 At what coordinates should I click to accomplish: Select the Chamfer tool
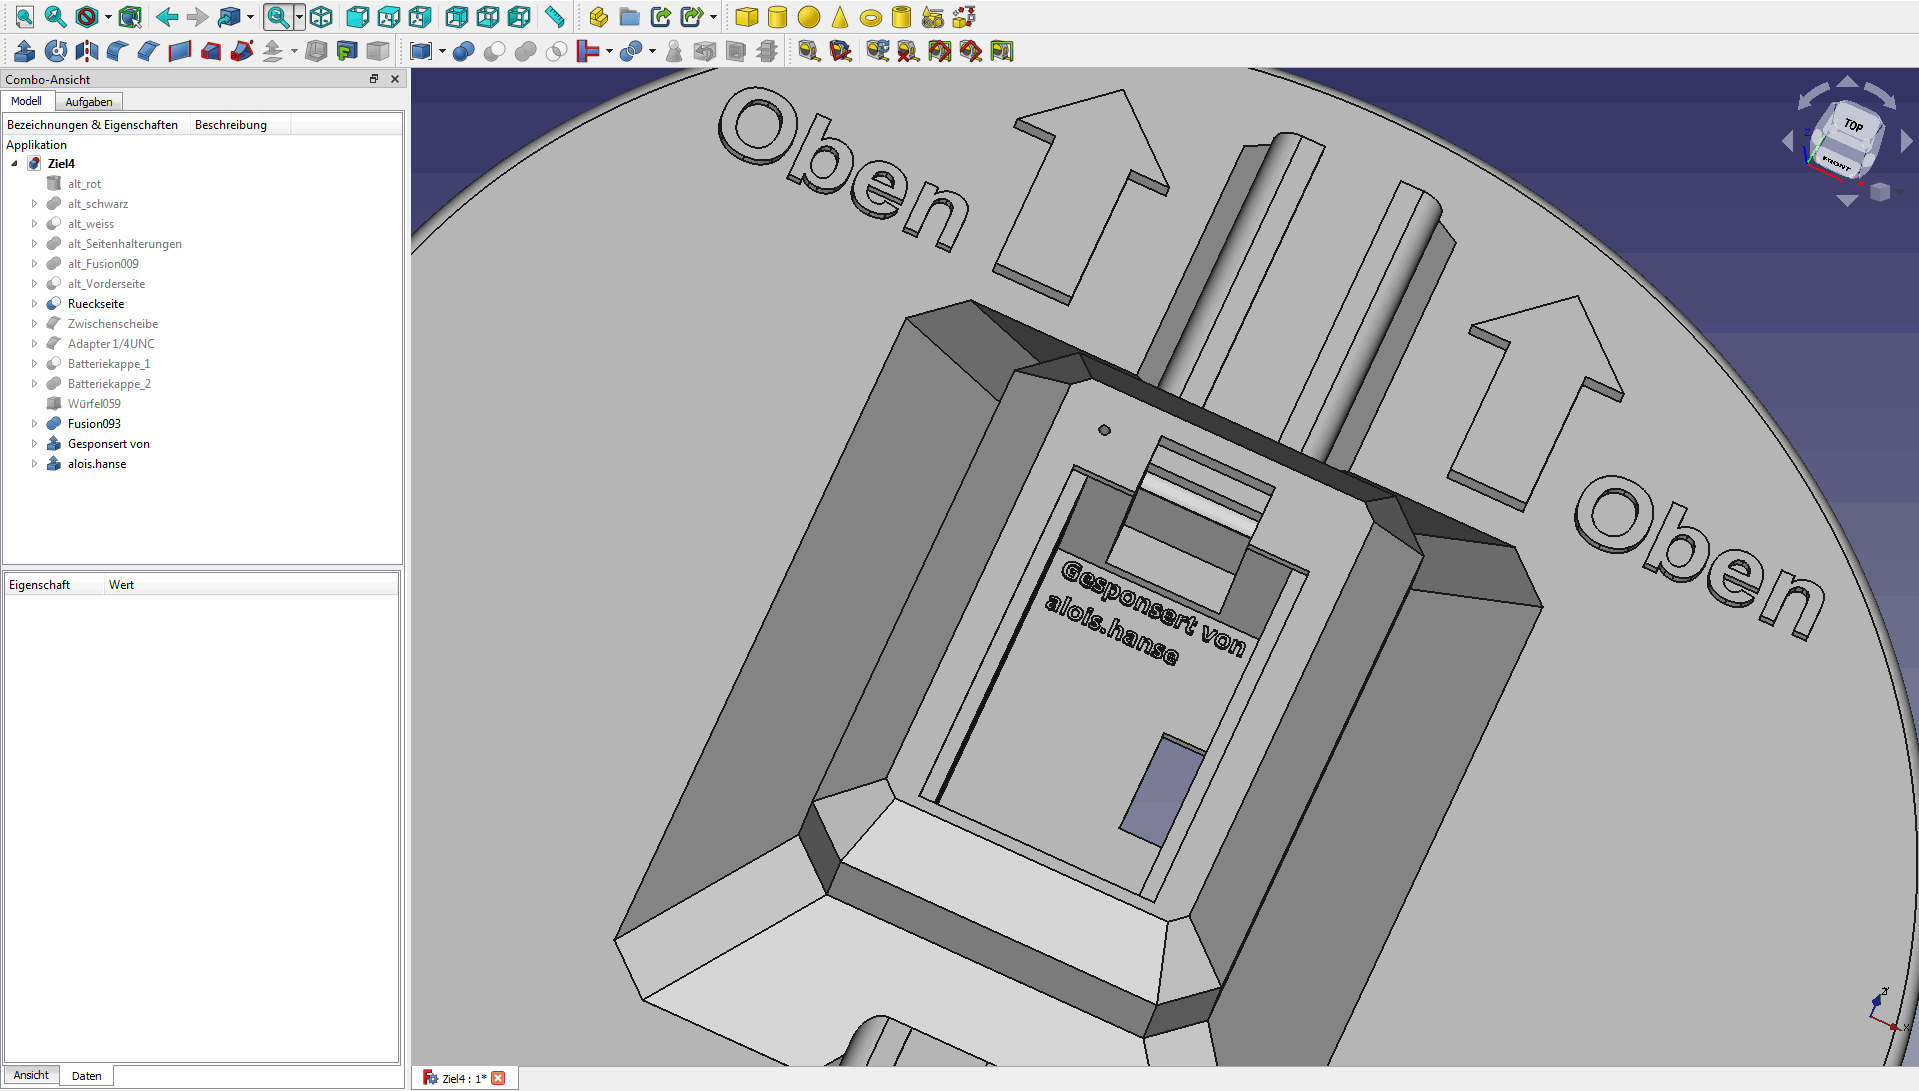149,51
